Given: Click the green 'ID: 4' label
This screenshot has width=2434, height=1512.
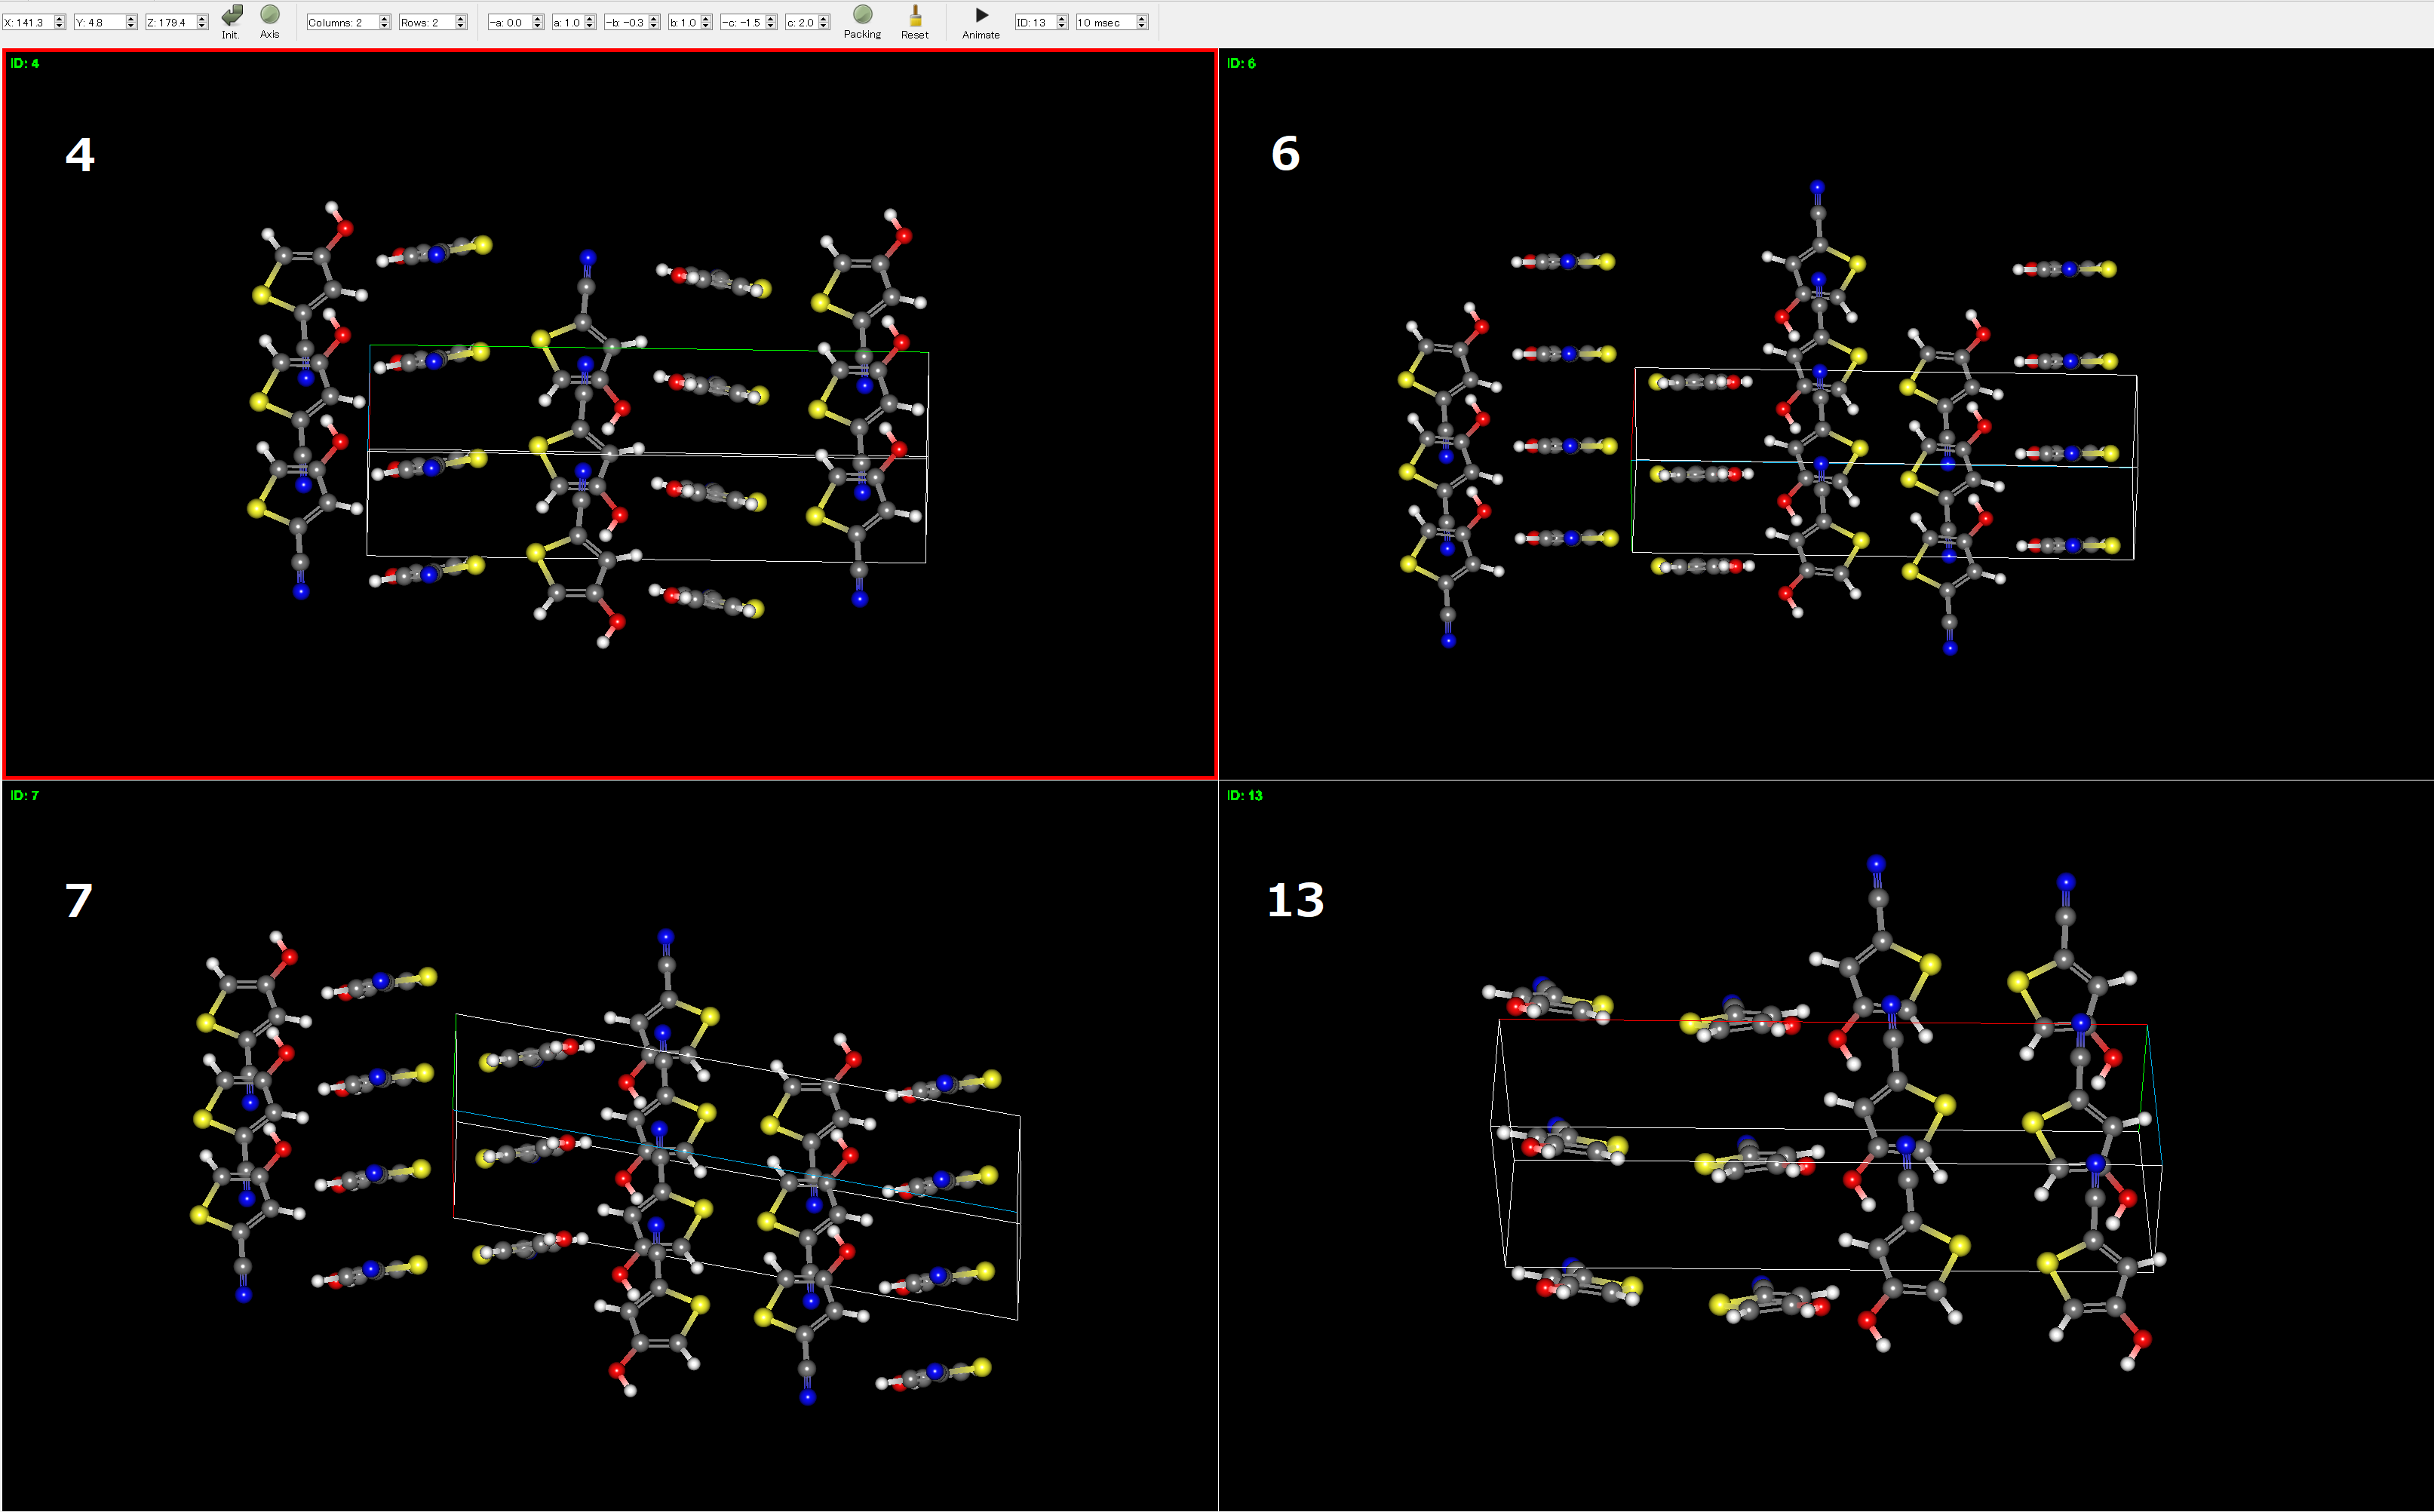Looking at the screenshot, I should pos(25,63).
